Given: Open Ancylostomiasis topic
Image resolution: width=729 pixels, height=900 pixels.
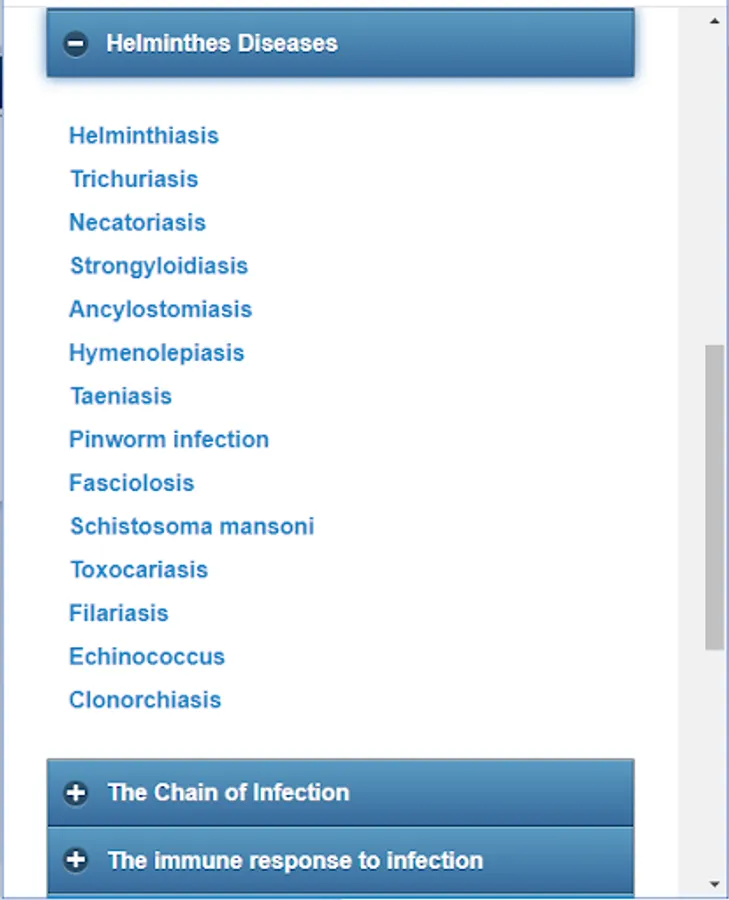Looking at the screenshot, I should [160, 310].
